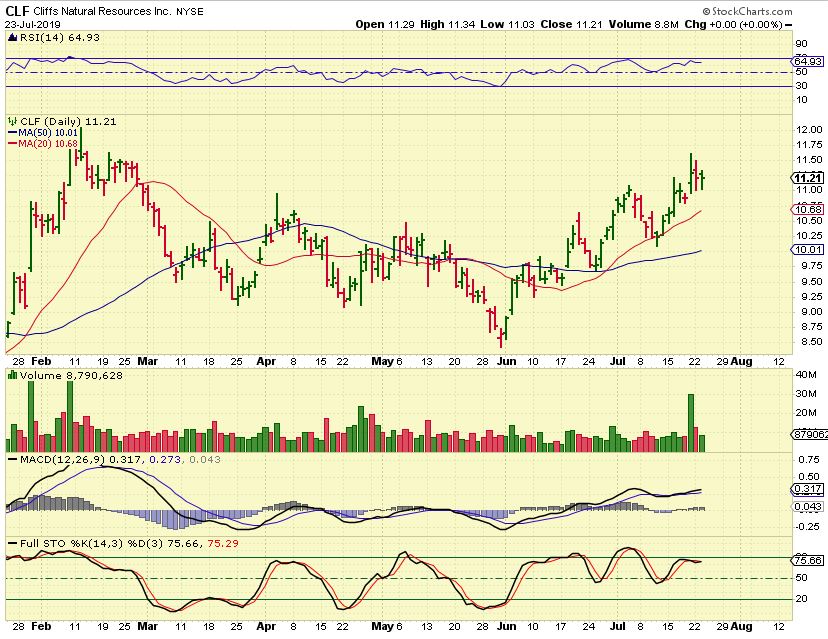The image size is (828, 639).
Task: Click the volume value tag 879062
Action: pos(809,434)
